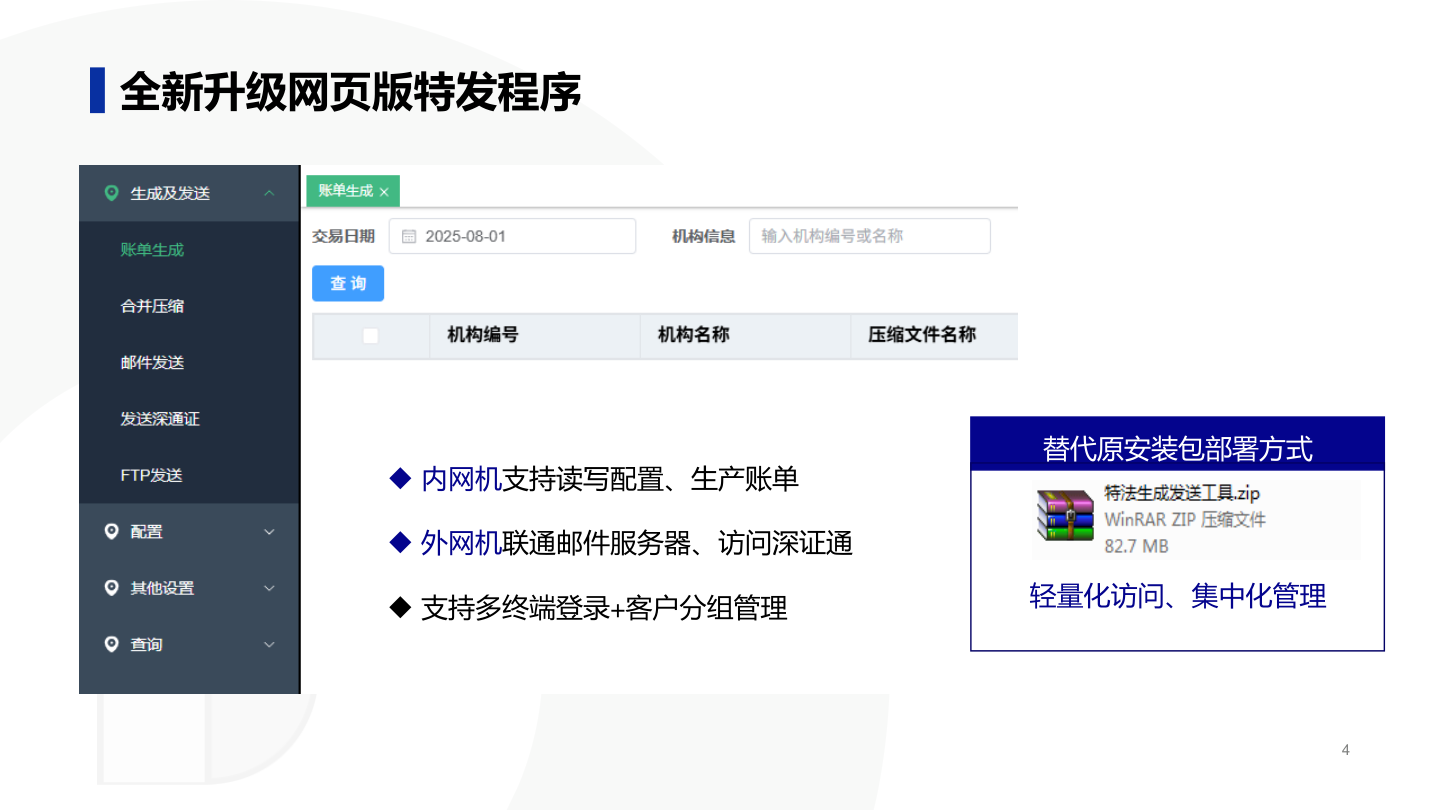Expand the 其他设置 menu chevron
Screen dimensions: 1440x810
pos(269,588)
